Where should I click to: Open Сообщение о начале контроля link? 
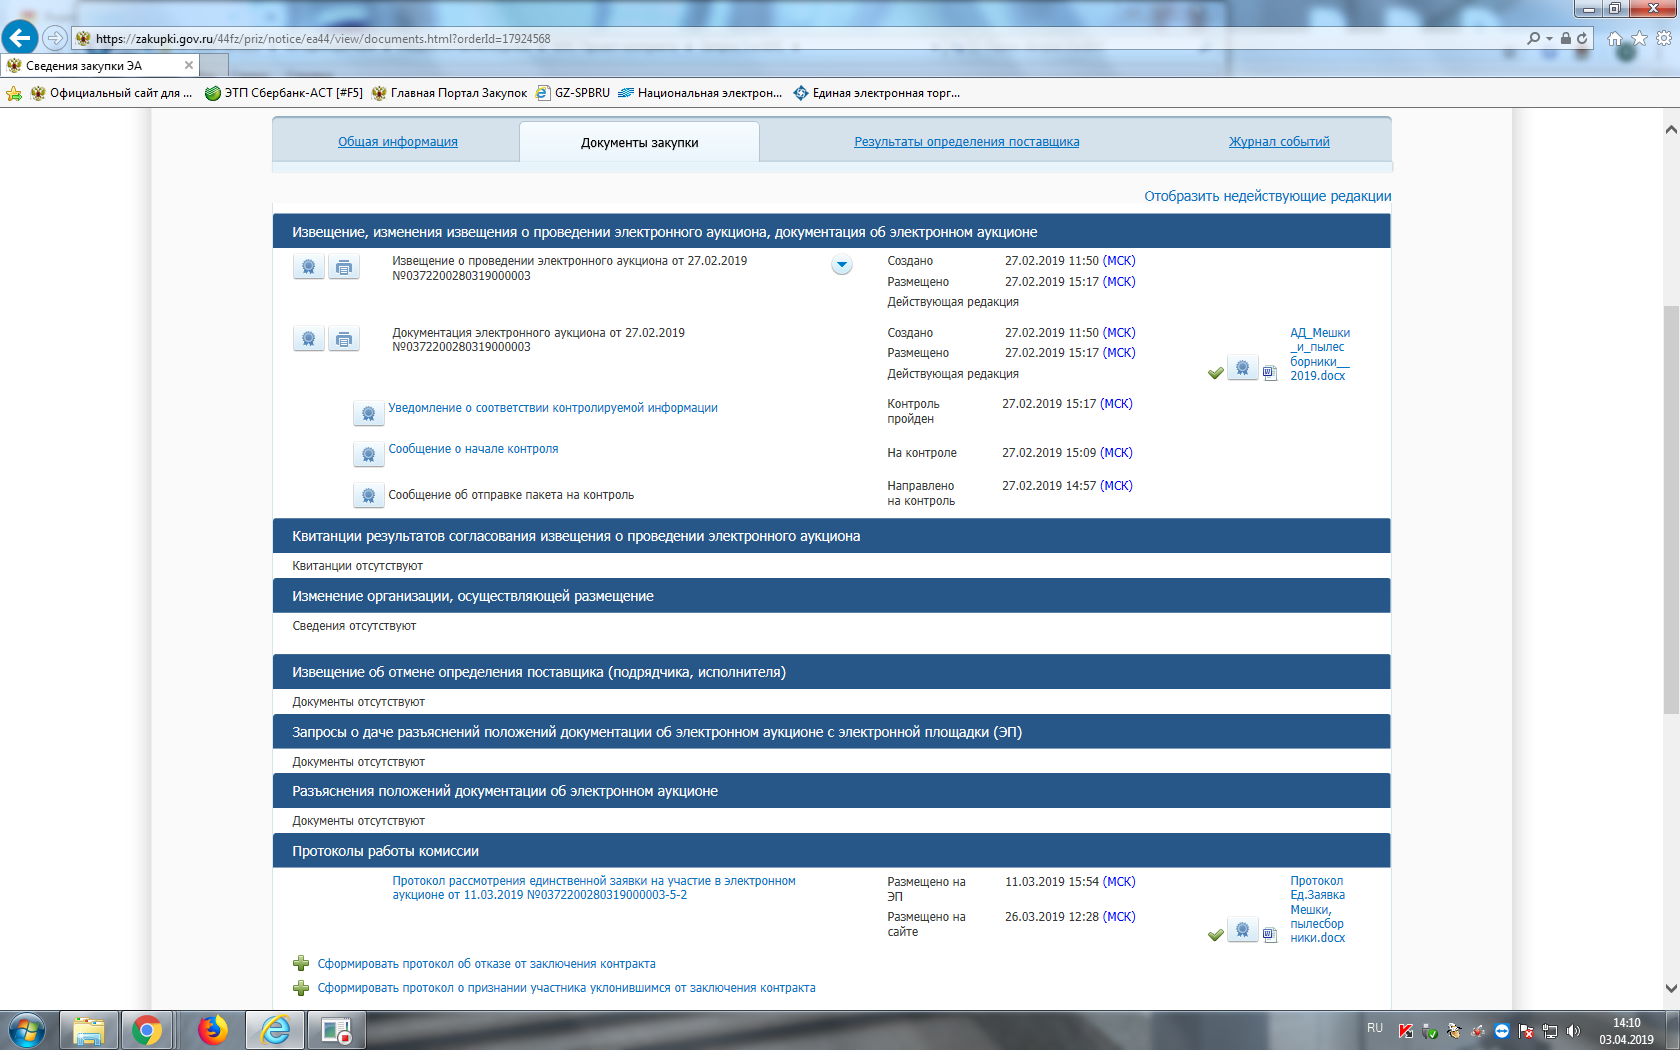[473, 449]
